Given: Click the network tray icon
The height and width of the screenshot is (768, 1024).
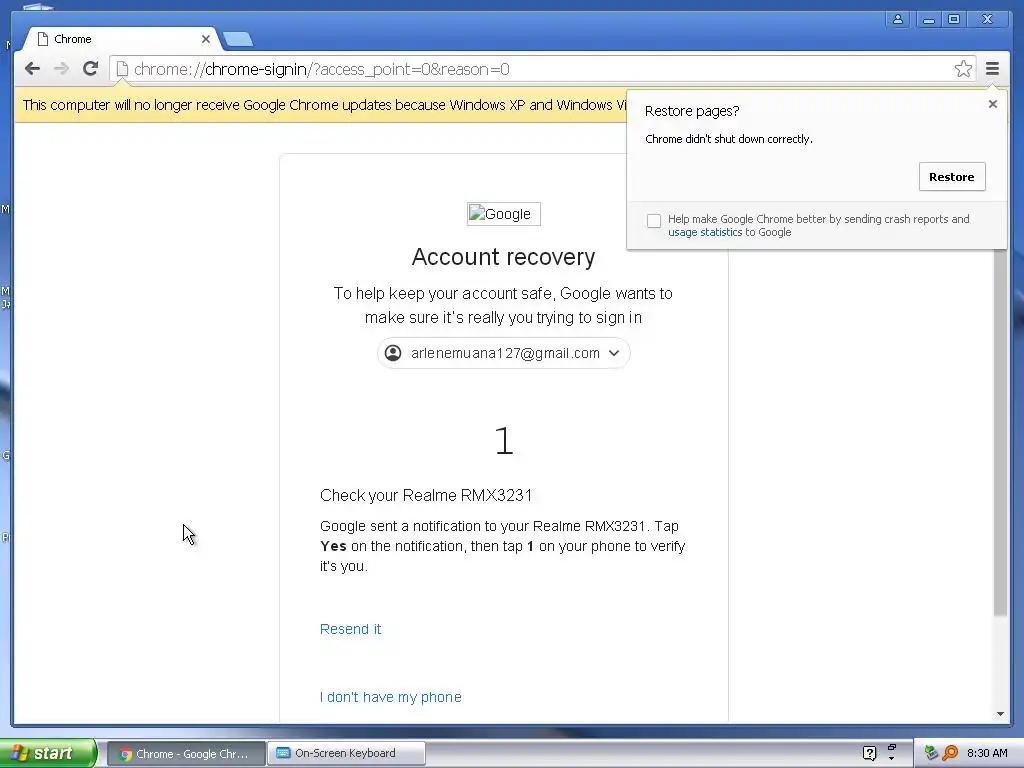Looking at the screenshot, I should [x=931, y=753].
